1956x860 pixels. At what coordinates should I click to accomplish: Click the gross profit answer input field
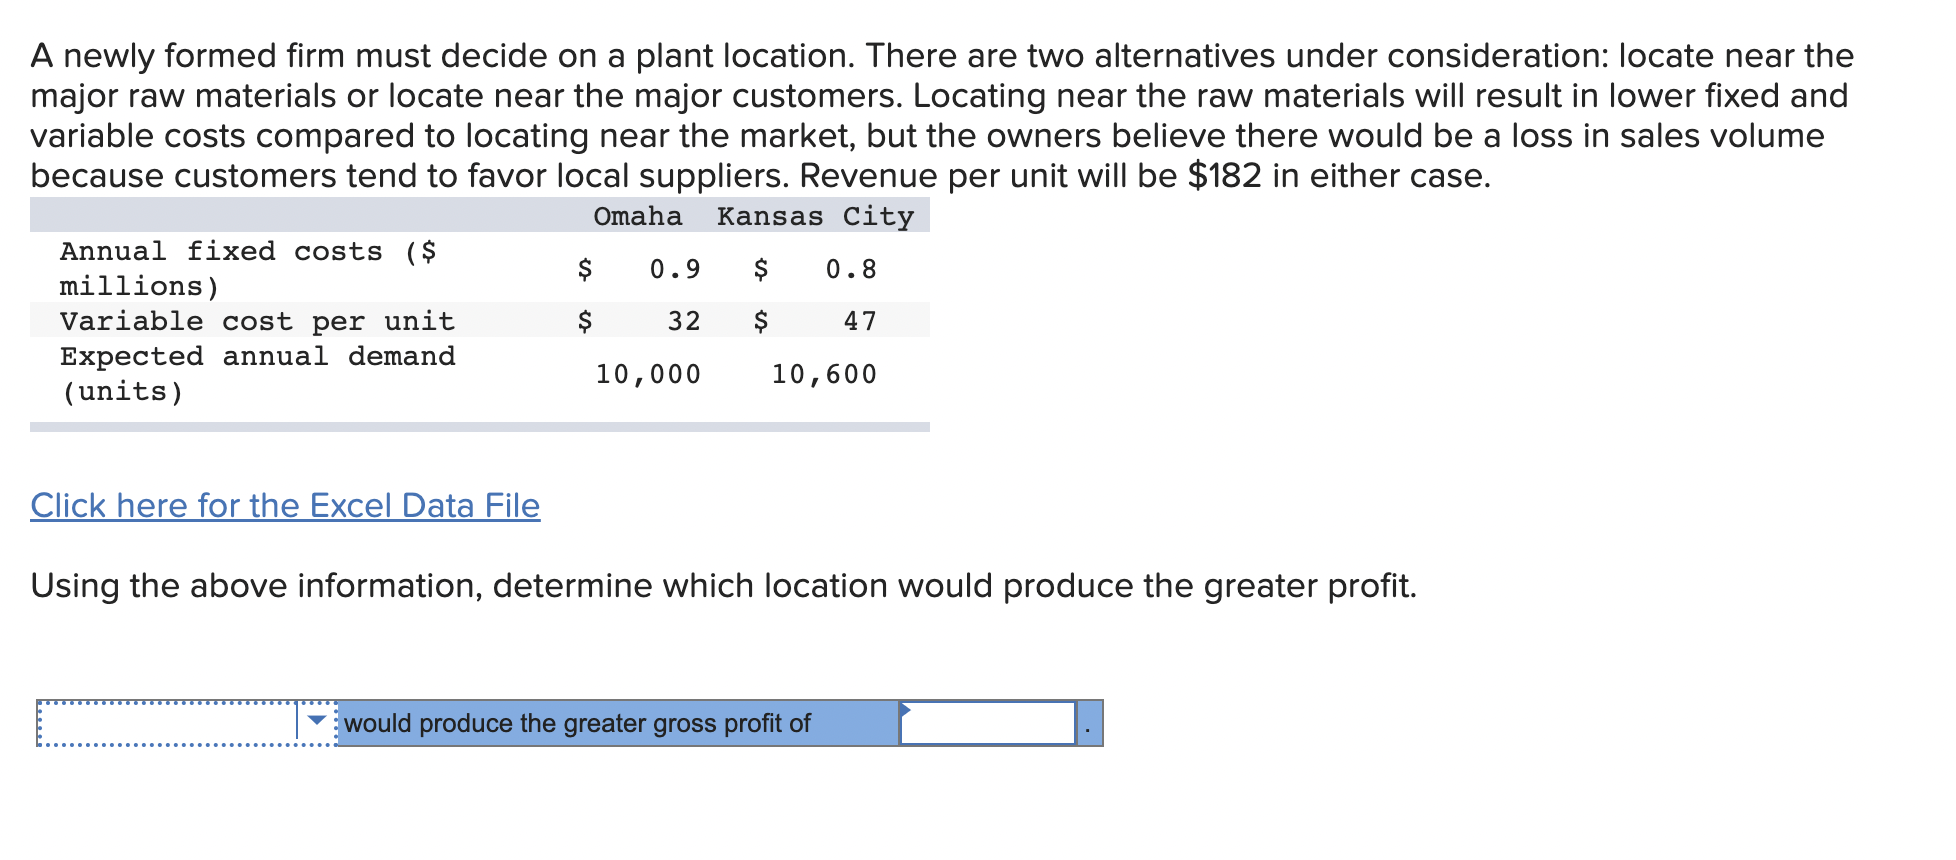[987, 723]
